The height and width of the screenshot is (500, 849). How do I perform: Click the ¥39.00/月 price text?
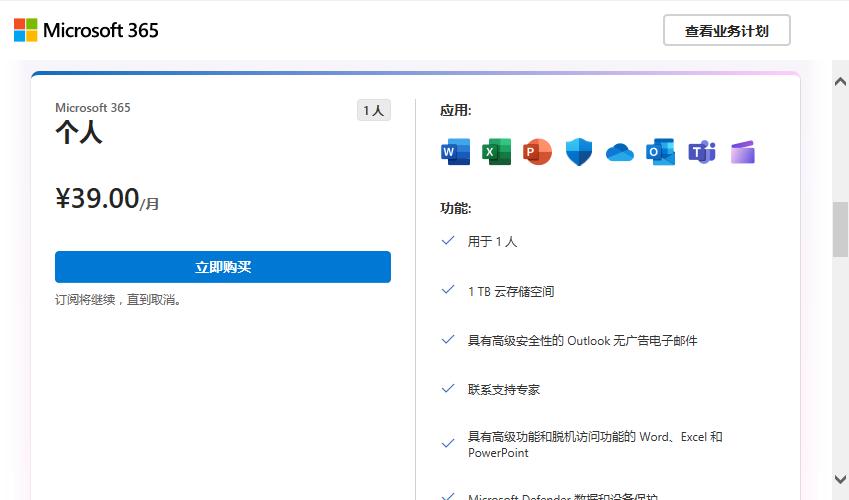coord(107,199)
